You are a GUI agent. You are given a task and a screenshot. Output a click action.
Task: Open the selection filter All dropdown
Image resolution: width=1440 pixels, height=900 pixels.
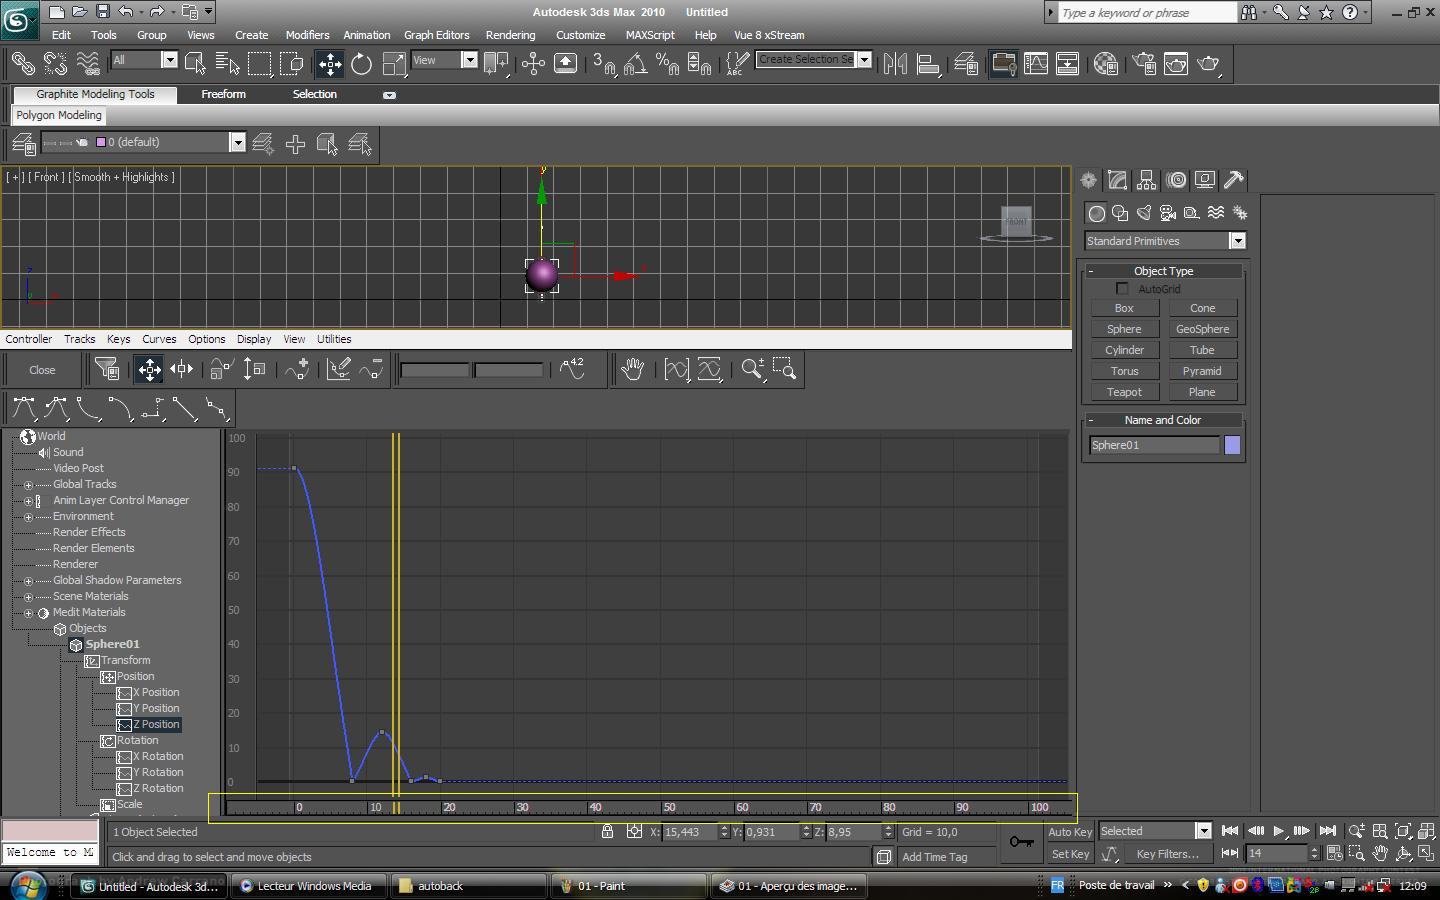(169, 60)
